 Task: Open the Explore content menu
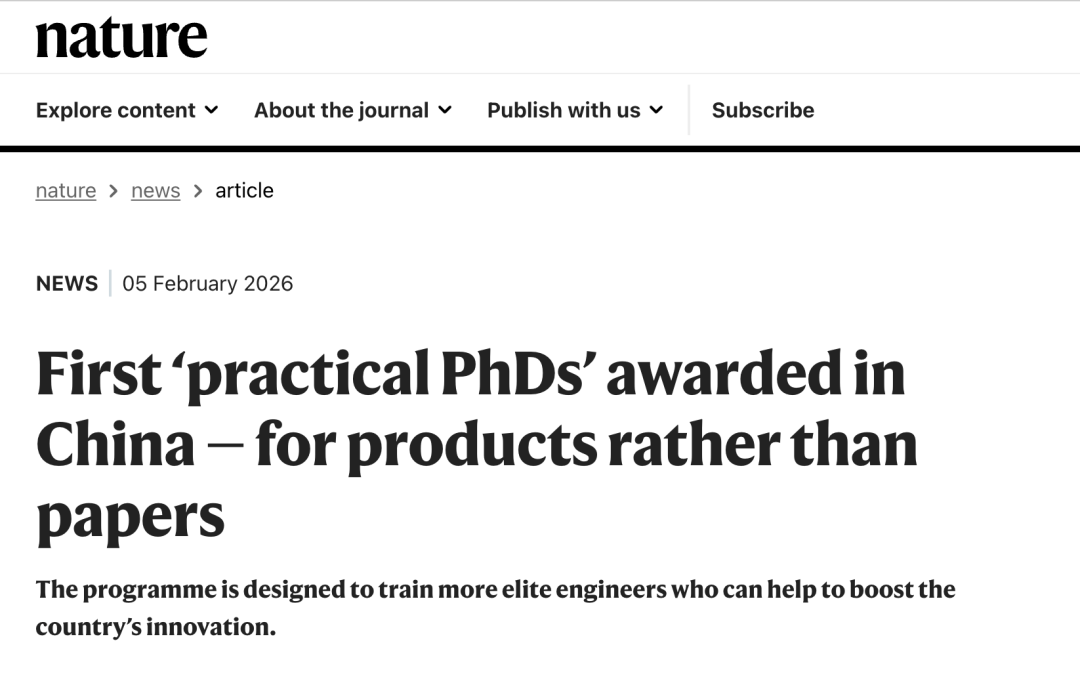(x=116, y=110)
